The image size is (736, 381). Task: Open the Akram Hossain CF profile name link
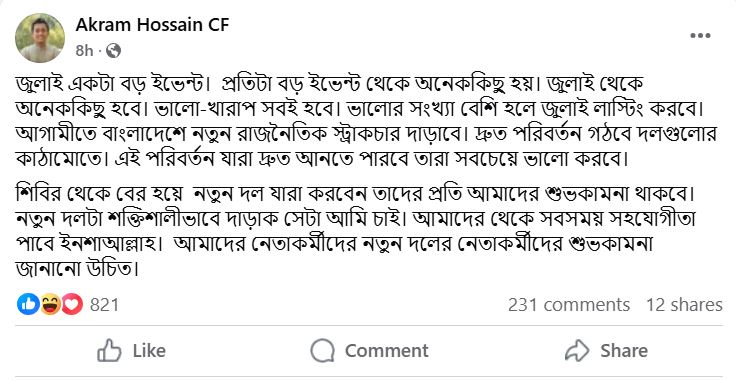152,25
